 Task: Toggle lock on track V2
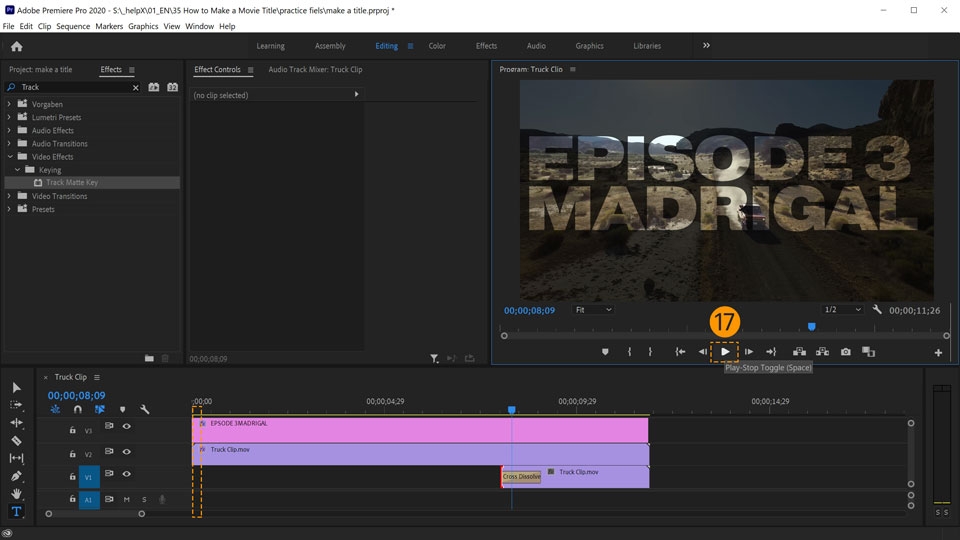tap(72, 454)
